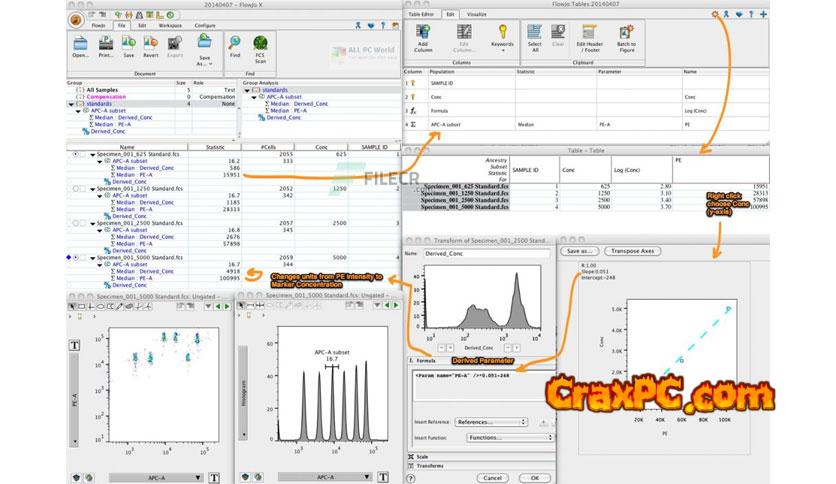Image resolution: width=836 pixels, height=484 pixels.
Task: Launch the FCS Scan tool
Action: (261, 44)
